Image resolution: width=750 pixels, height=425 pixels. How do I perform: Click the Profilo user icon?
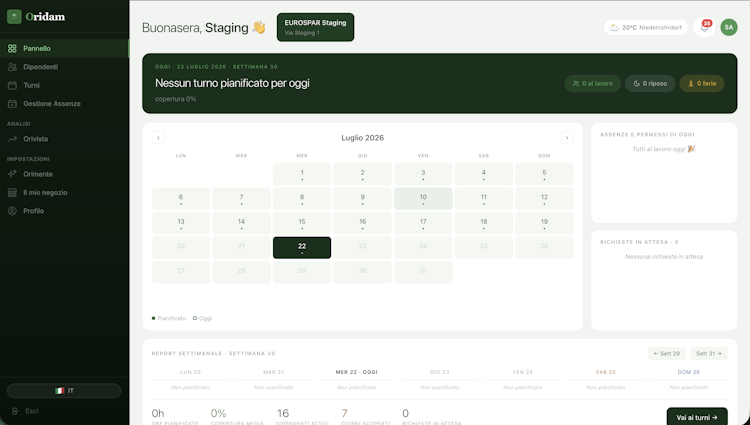(x=12, y=211)
